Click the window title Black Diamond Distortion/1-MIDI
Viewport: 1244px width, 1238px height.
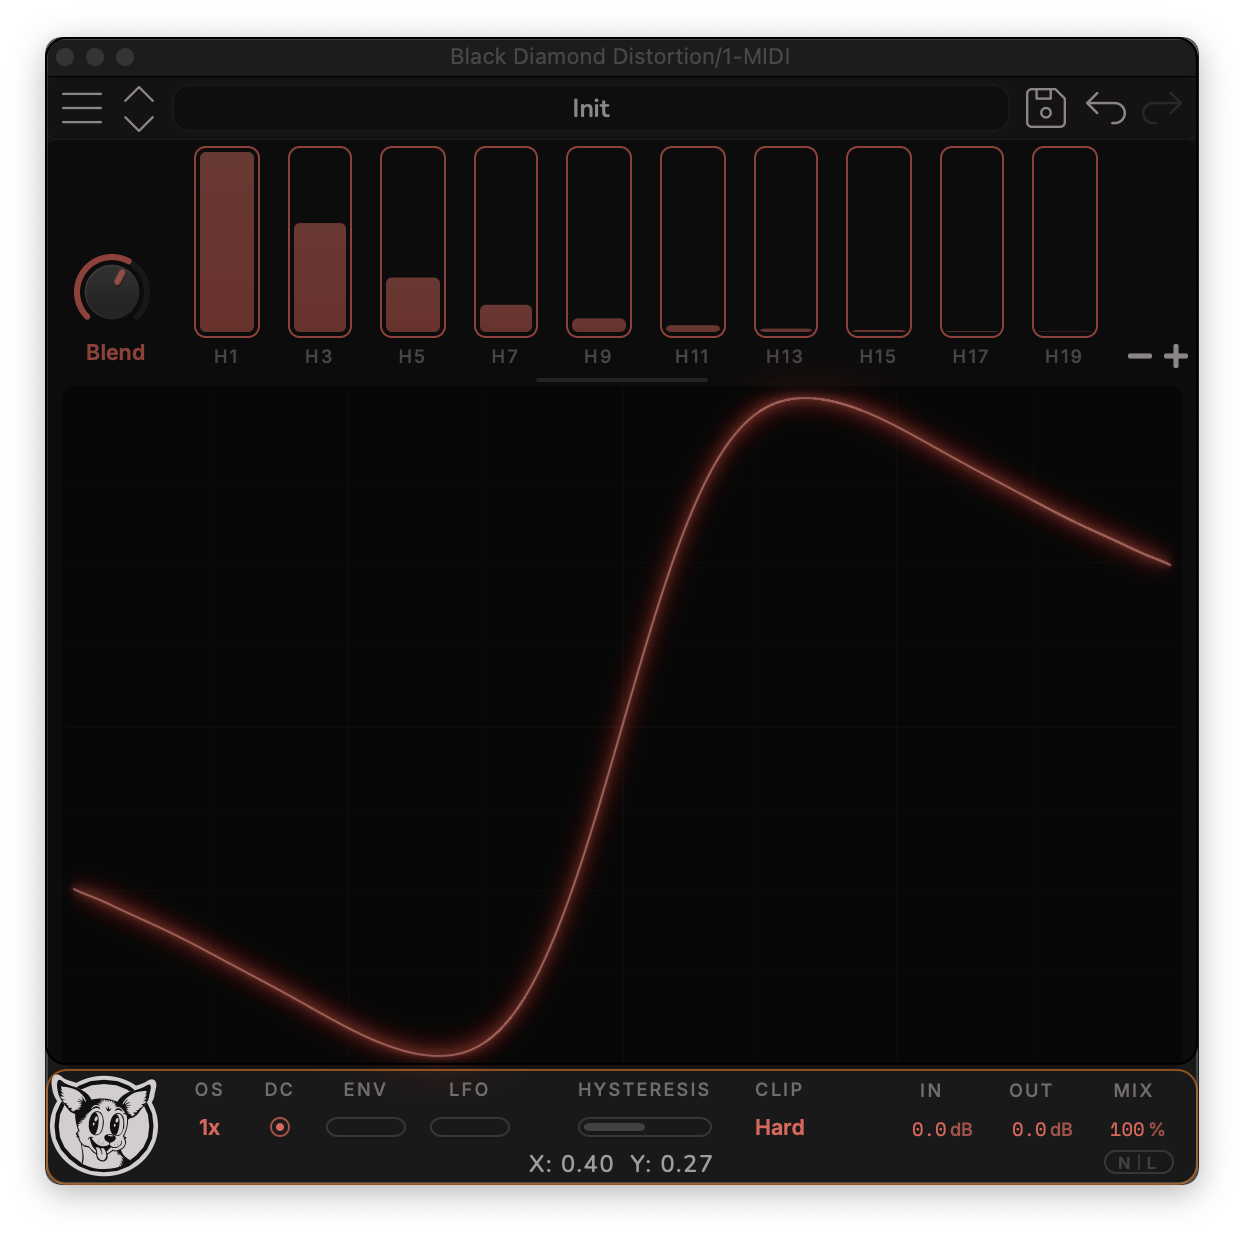point(620,57)
